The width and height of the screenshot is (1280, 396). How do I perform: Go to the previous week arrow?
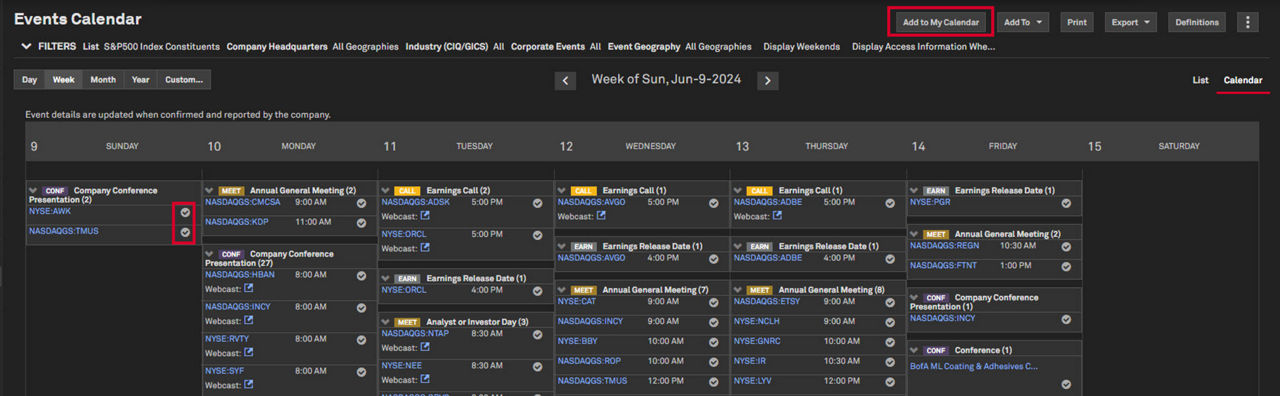[x=566, y=81]
